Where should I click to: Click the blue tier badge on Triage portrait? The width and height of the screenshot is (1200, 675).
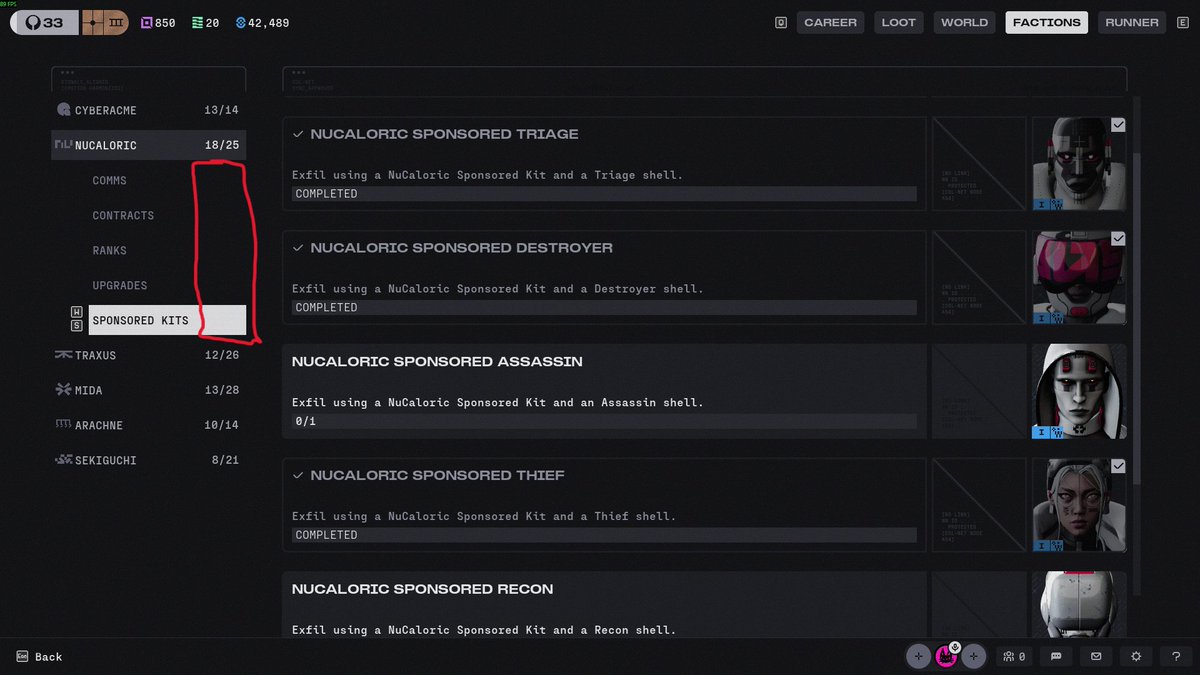1048,204
